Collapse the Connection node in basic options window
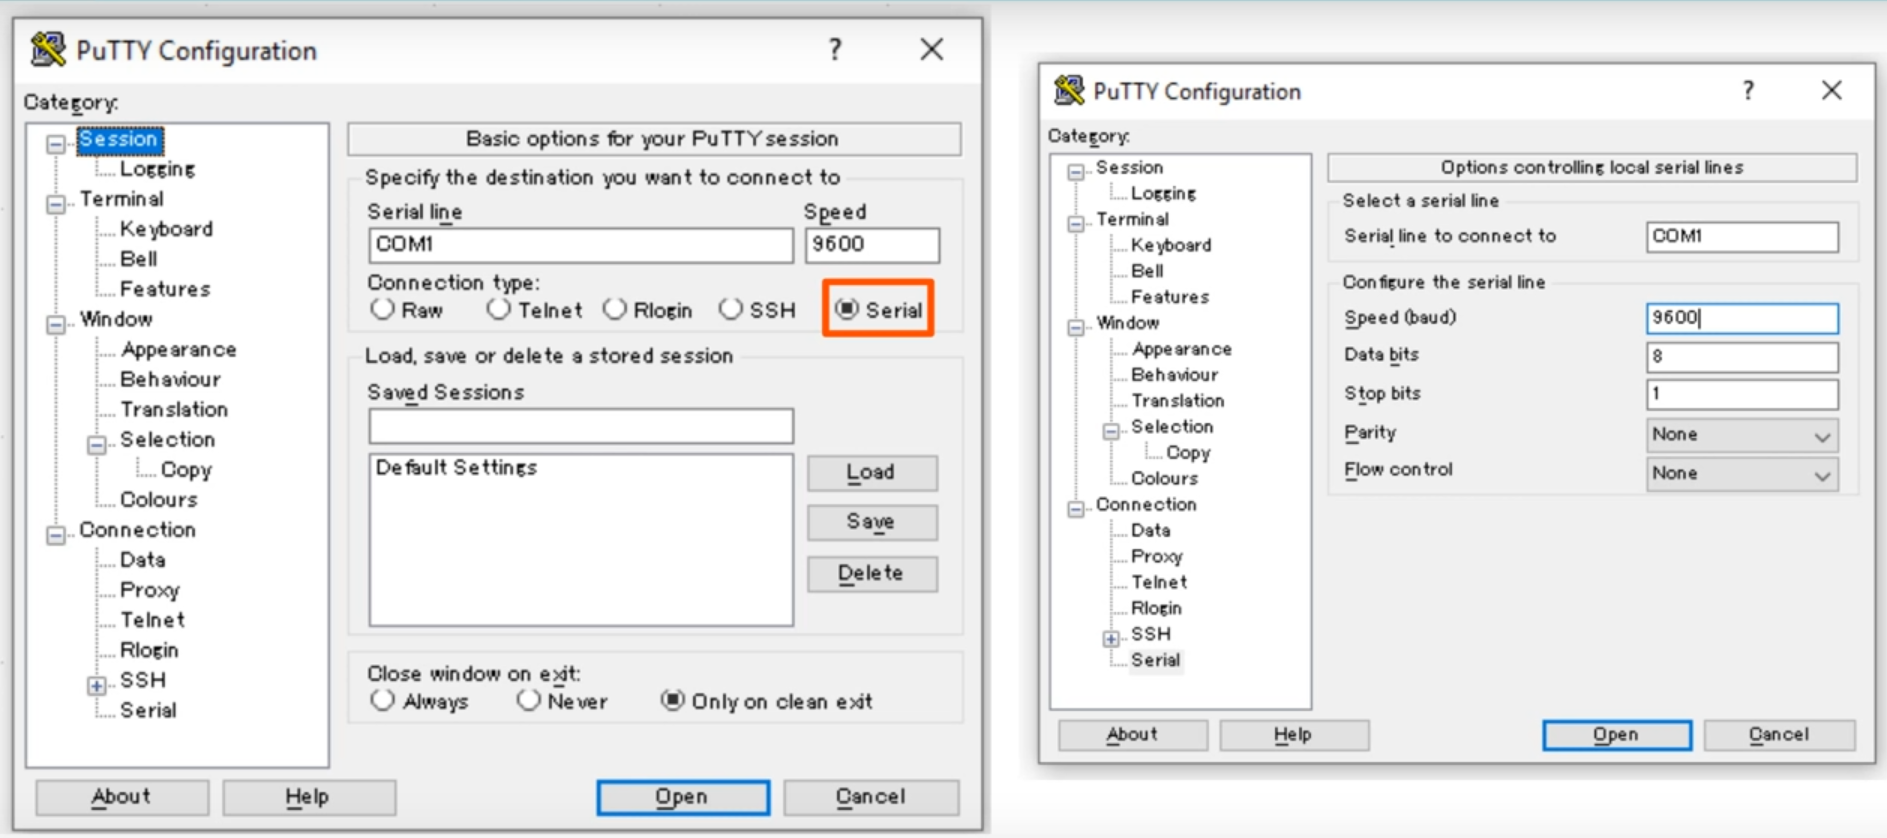 [56, 535]
